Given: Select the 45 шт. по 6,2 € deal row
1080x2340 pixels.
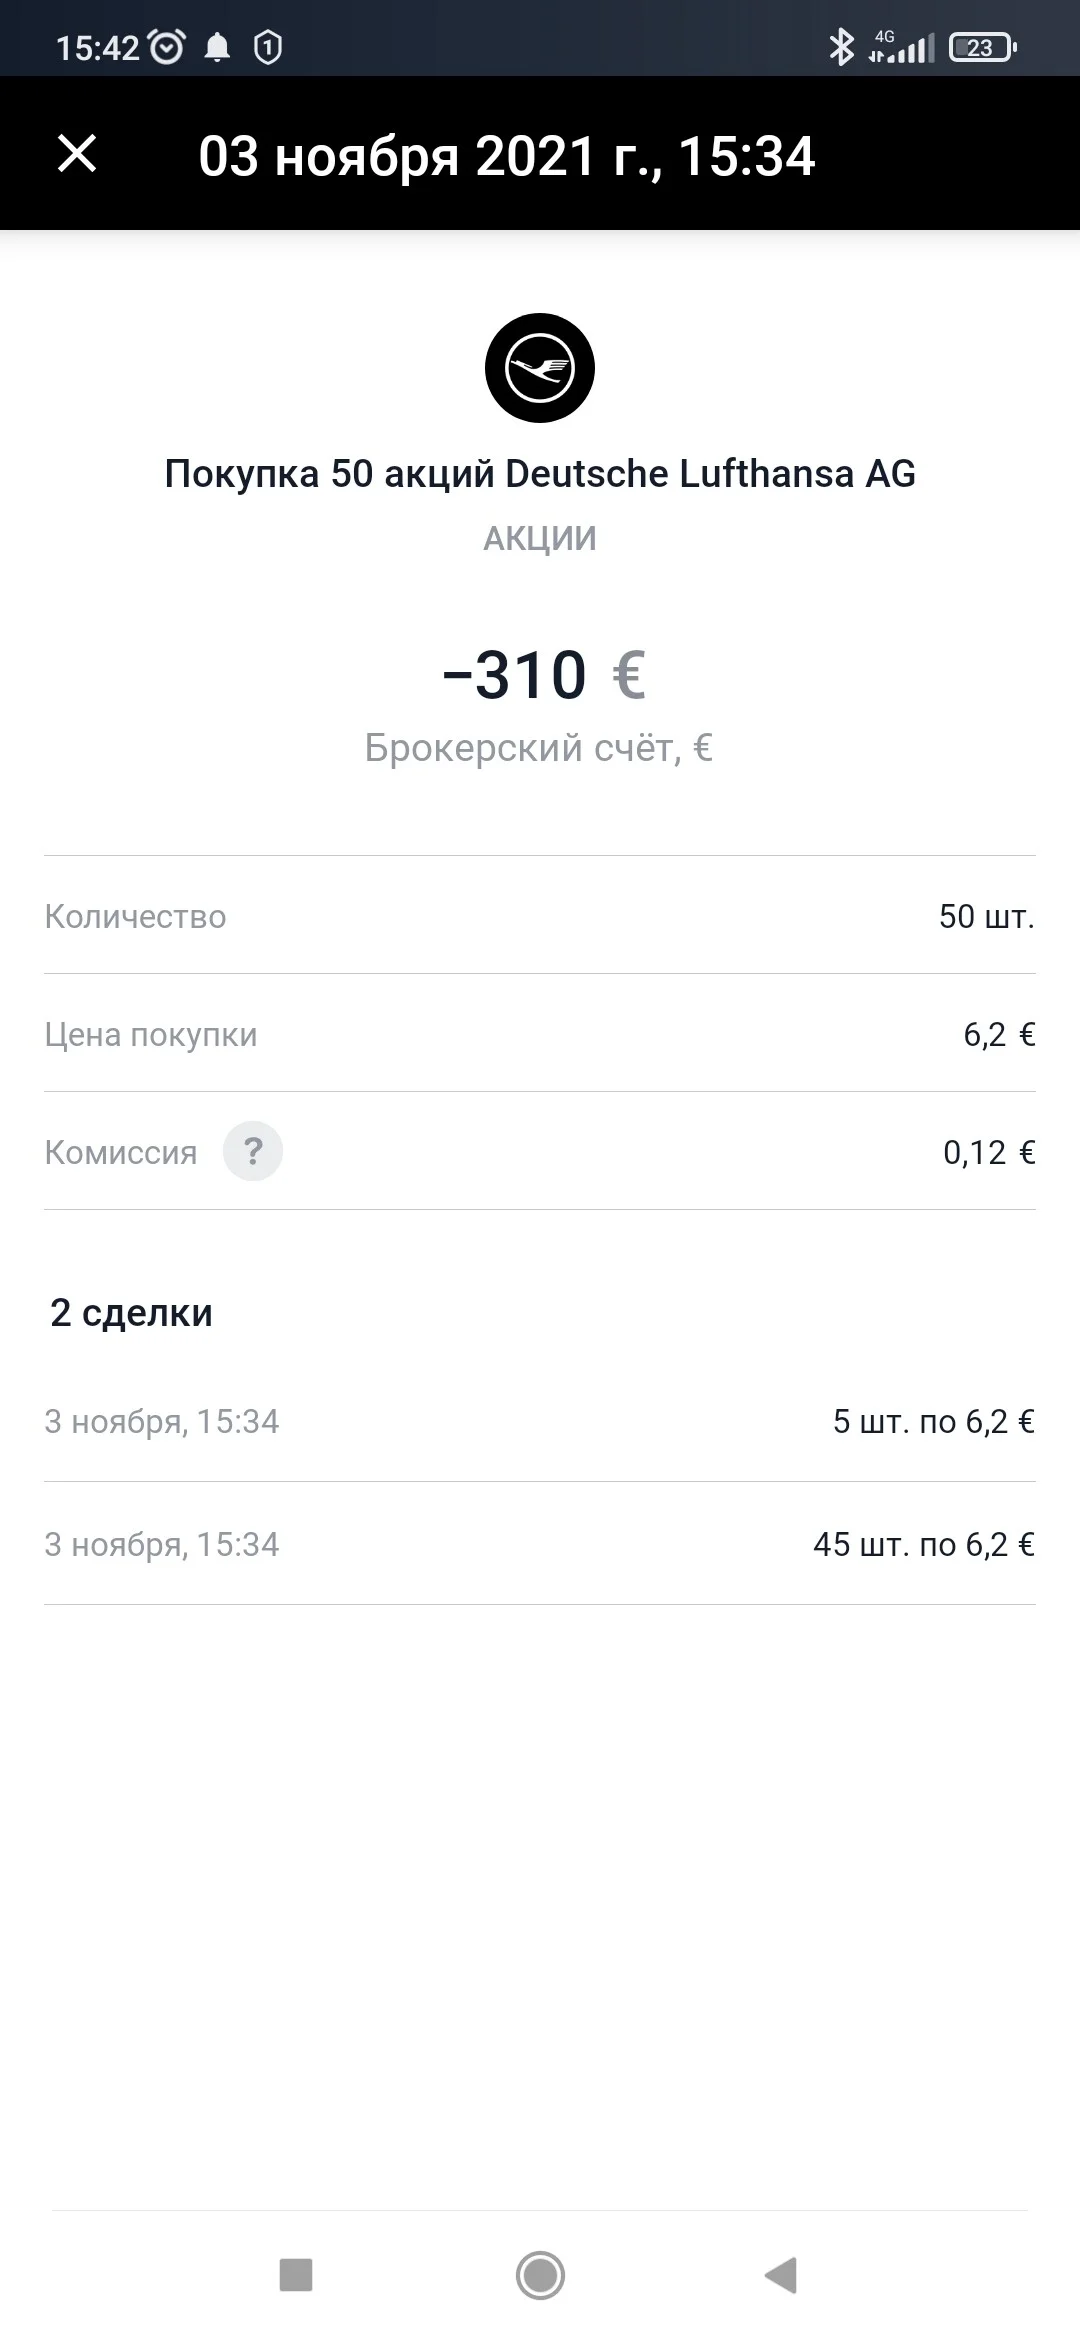Looking at the screenshot, I should coord(540,1544).
